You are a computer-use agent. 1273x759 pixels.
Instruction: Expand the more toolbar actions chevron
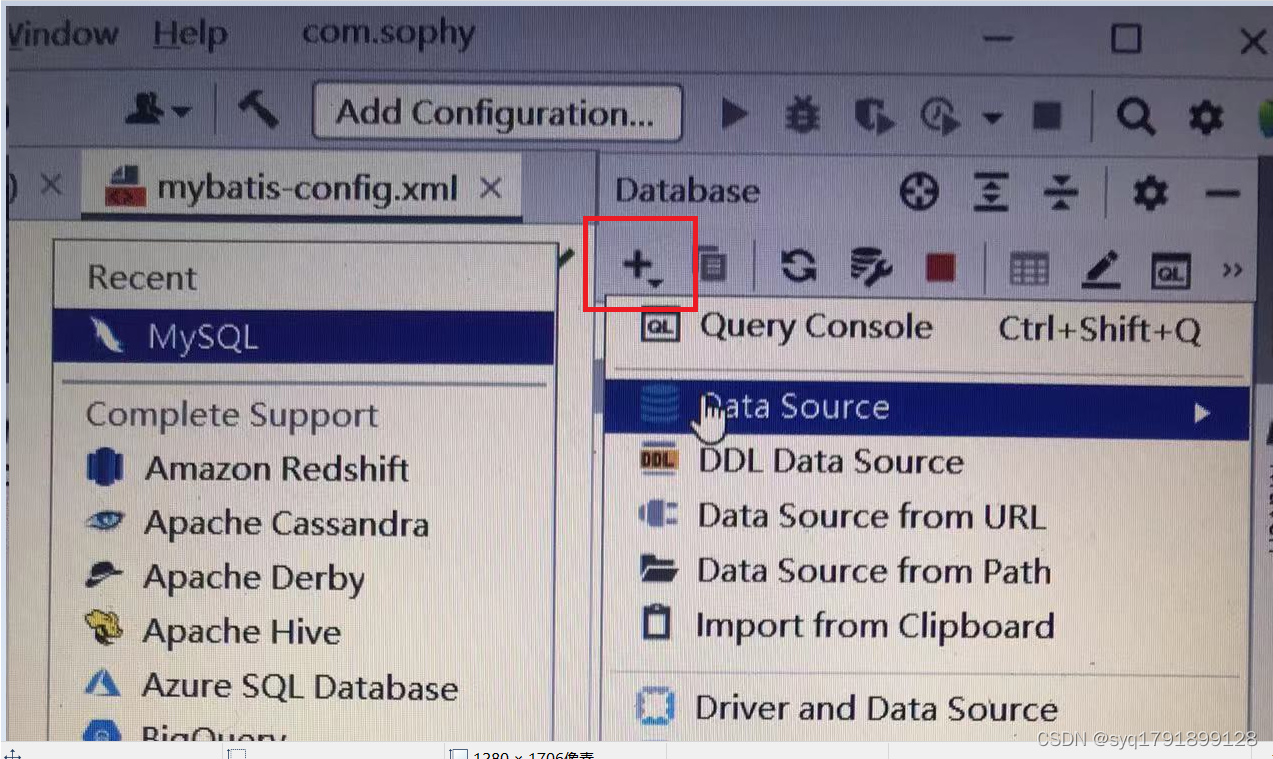(1232, 270)
